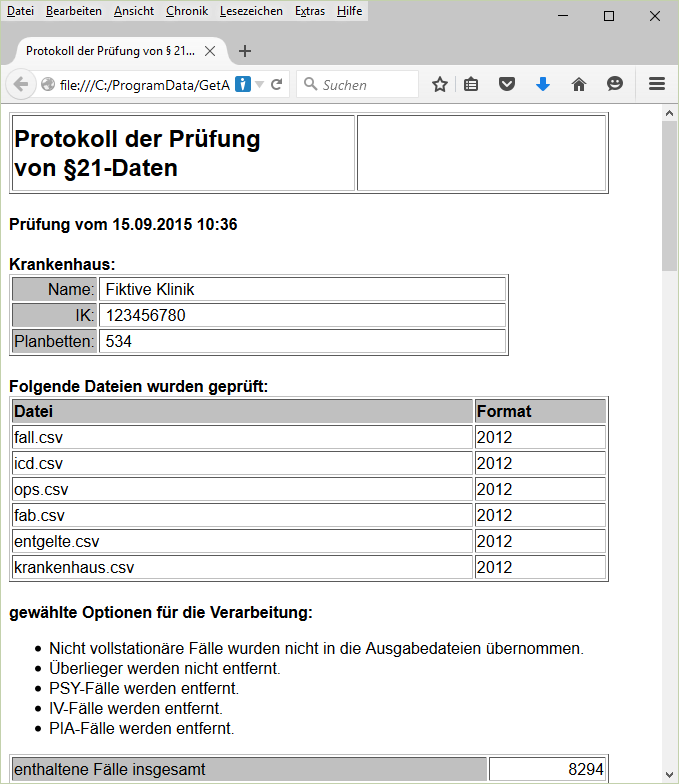Open the Ansicht menu
The image size is (679, 784).
[x=134, y=10]
